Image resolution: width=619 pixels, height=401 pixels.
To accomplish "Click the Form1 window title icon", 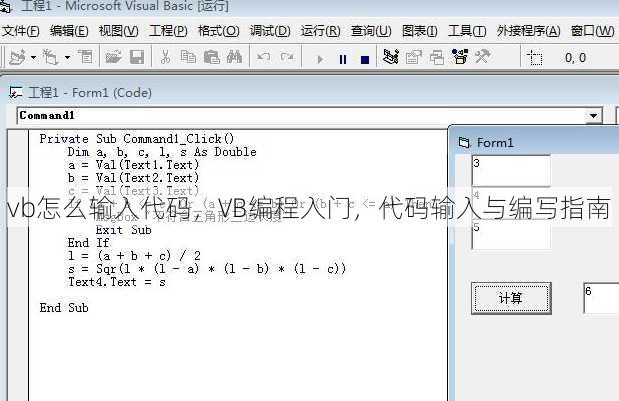I will pyautogui.click(x=464, y=142).
